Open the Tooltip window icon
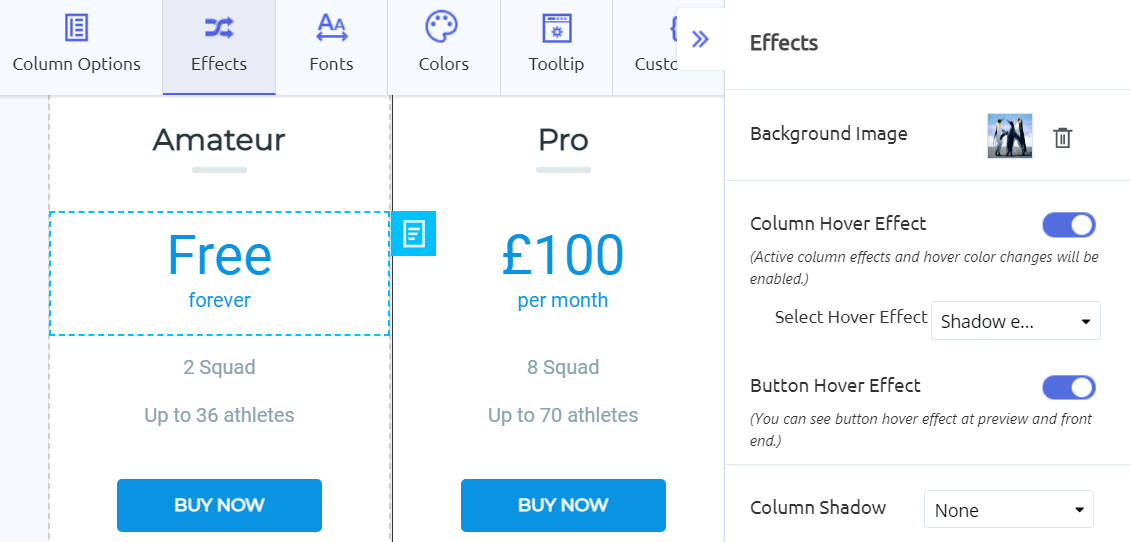 [x=556, y=29]
